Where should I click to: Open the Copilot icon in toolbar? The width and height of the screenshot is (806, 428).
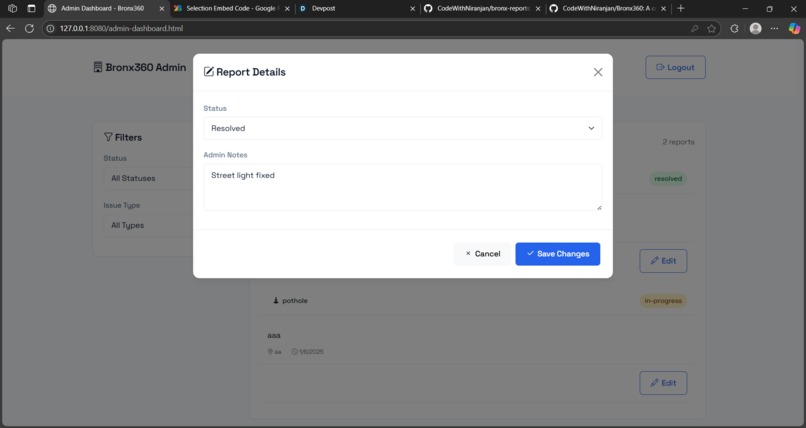pos(794,28)
